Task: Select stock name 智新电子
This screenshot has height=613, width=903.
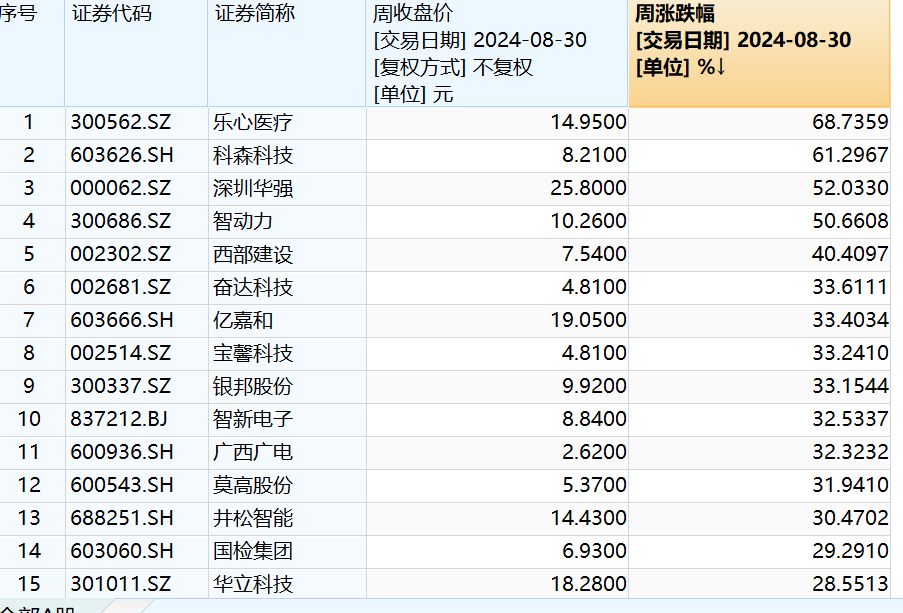Action: [253, 419]
